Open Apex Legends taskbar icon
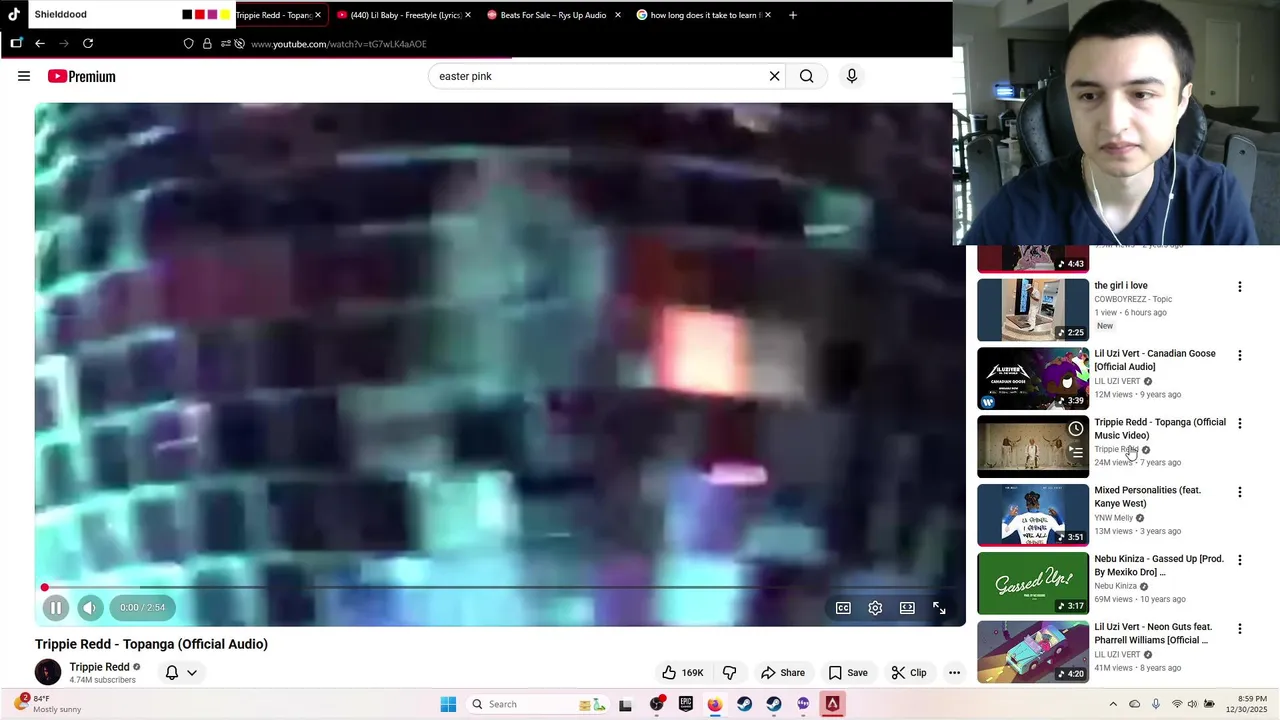This screenshot has height=720, width=1280. pyautogui.click(x=832, y=704)
